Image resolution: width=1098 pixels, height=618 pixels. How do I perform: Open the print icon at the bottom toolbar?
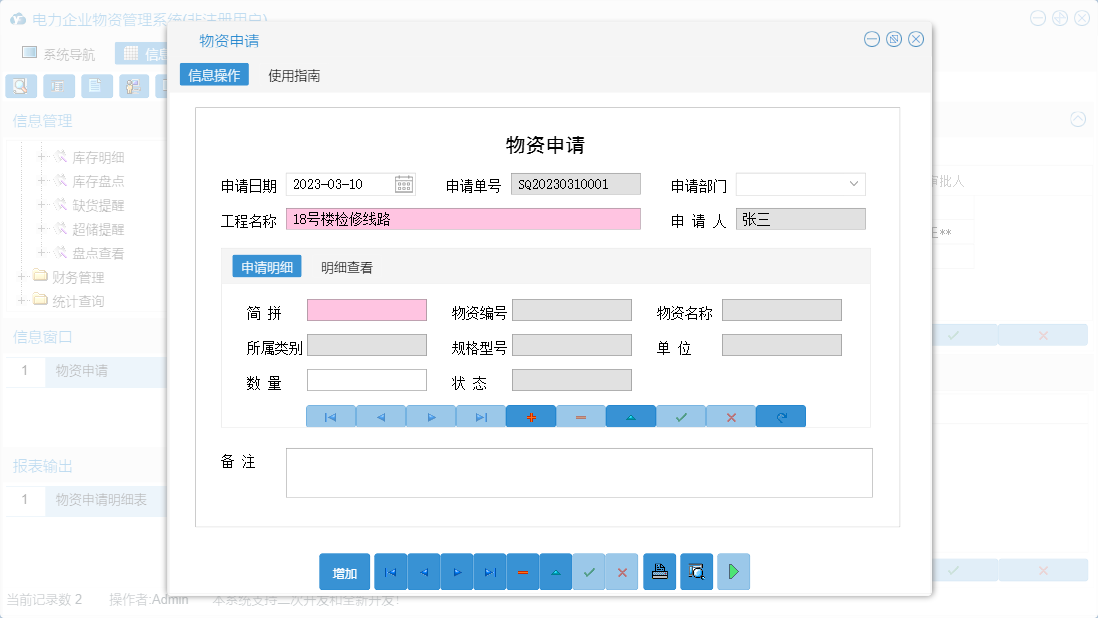coord(660,571)
